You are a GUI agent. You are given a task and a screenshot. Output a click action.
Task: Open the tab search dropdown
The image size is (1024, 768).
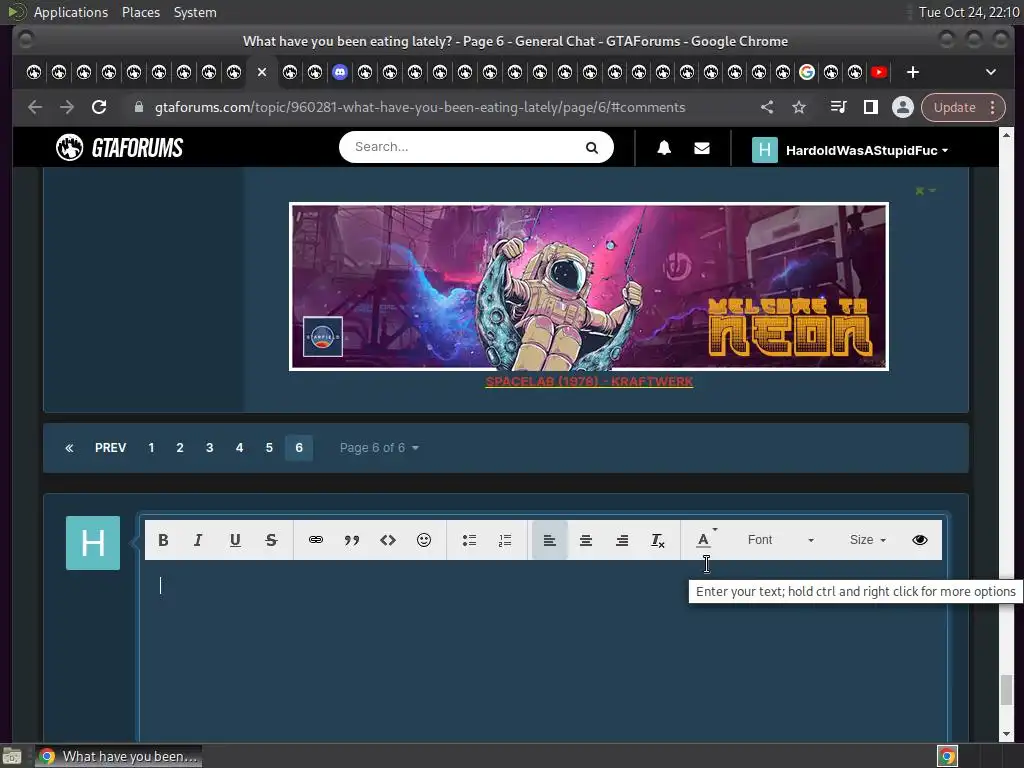[x=991, y=72]
